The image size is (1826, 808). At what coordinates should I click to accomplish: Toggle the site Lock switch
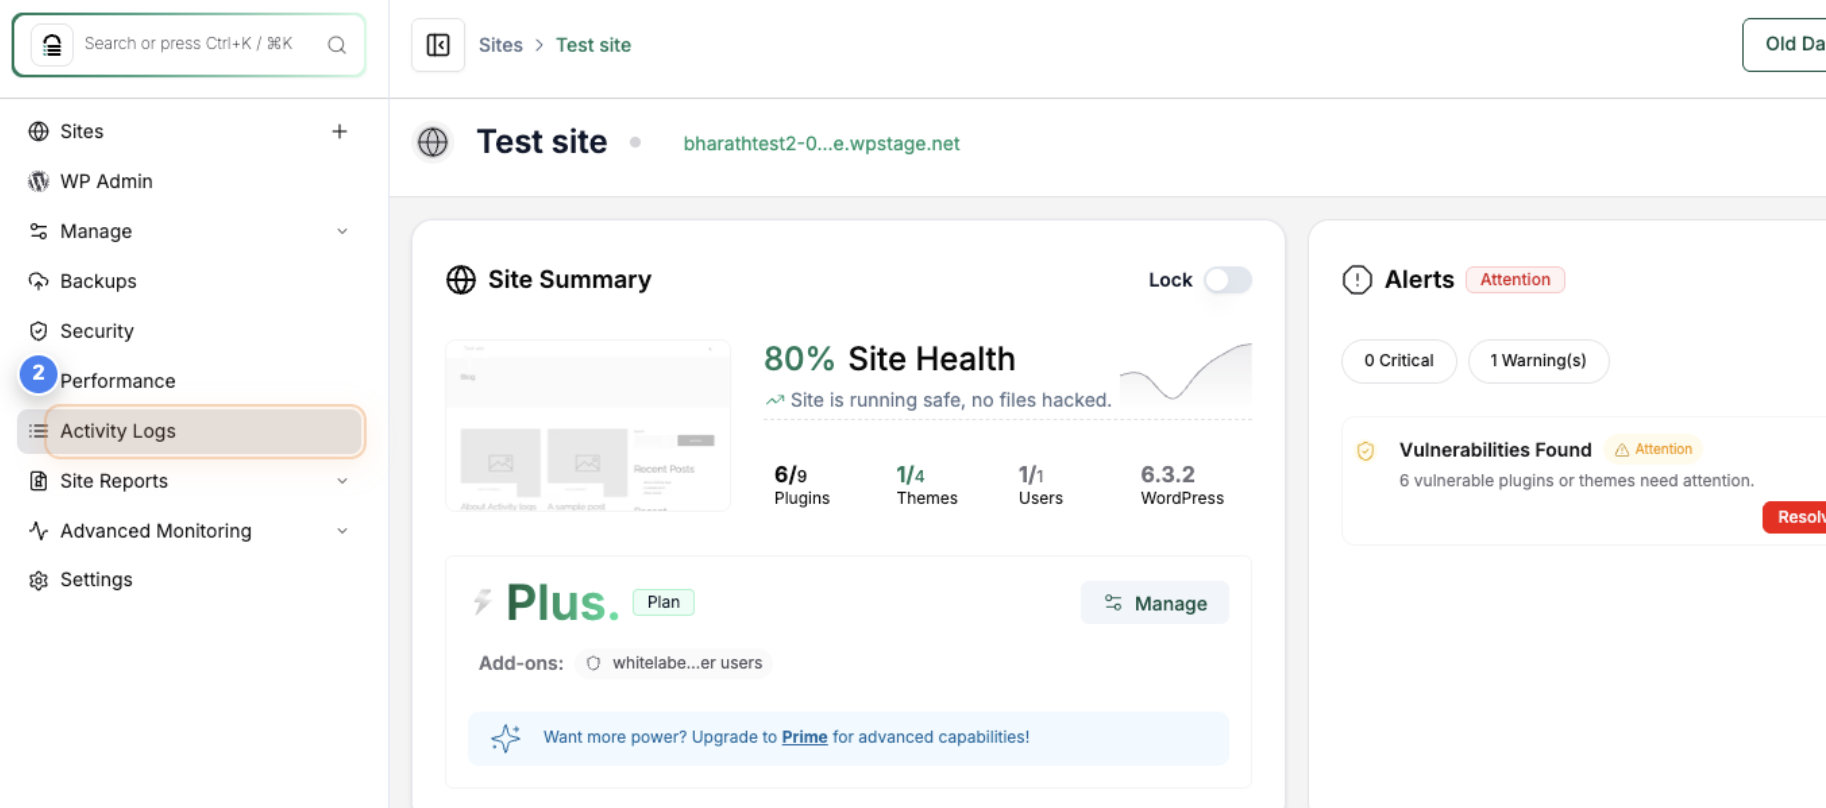1227,280
